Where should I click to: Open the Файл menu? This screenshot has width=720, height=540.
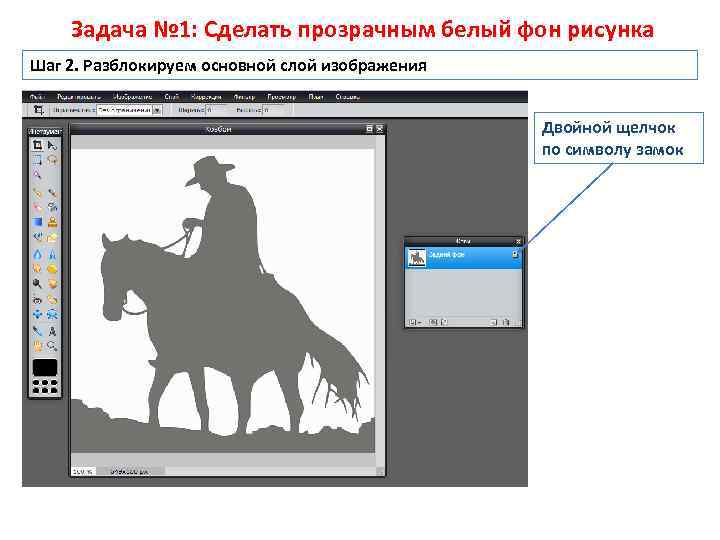click(x=37, y=97)
